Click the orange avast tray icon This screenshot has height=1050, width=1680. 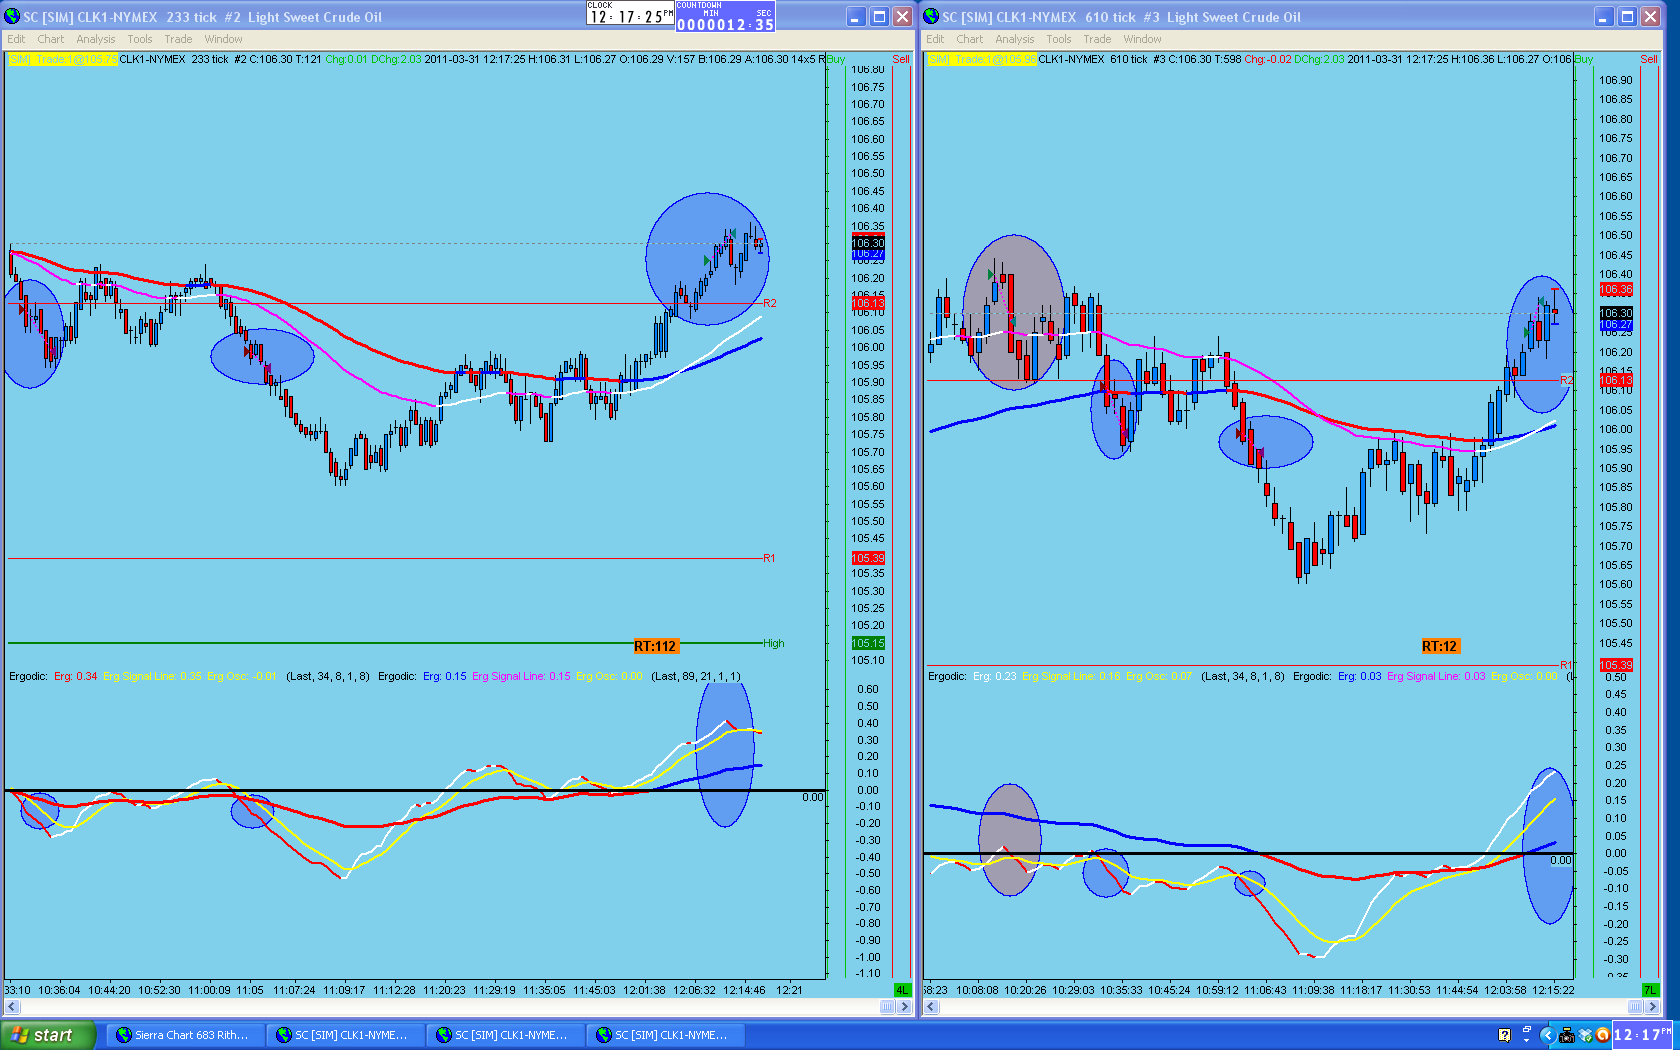[1602, 1035]
